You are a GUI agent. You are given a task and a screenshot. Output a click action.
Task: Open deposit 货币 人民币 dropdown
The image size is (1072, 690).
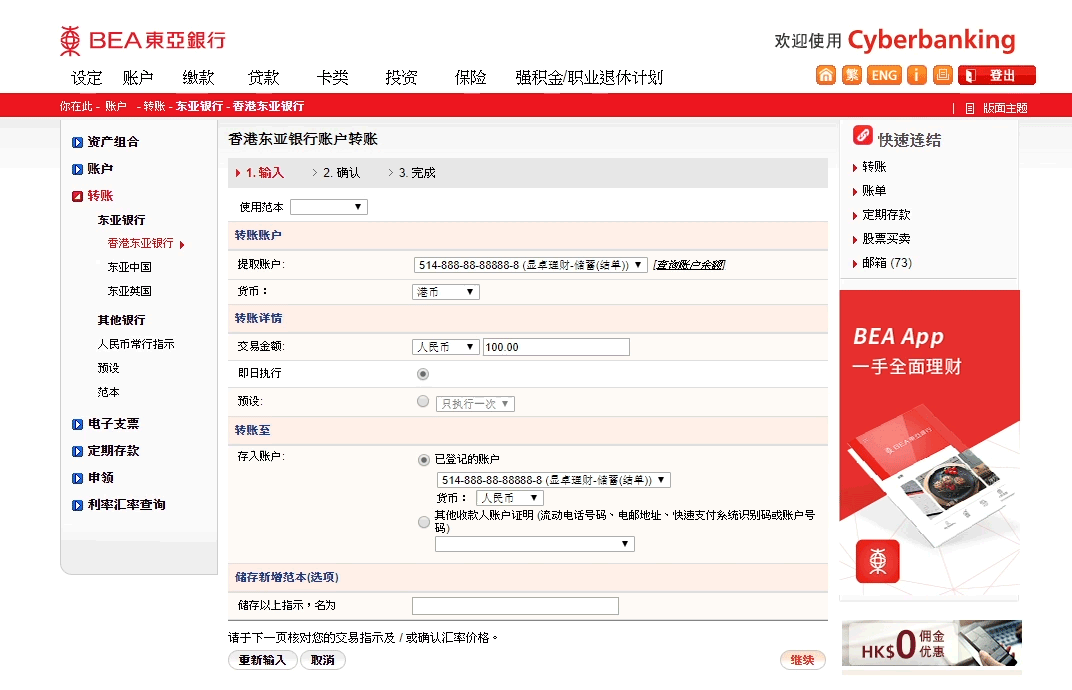click(x=510, y=498)
